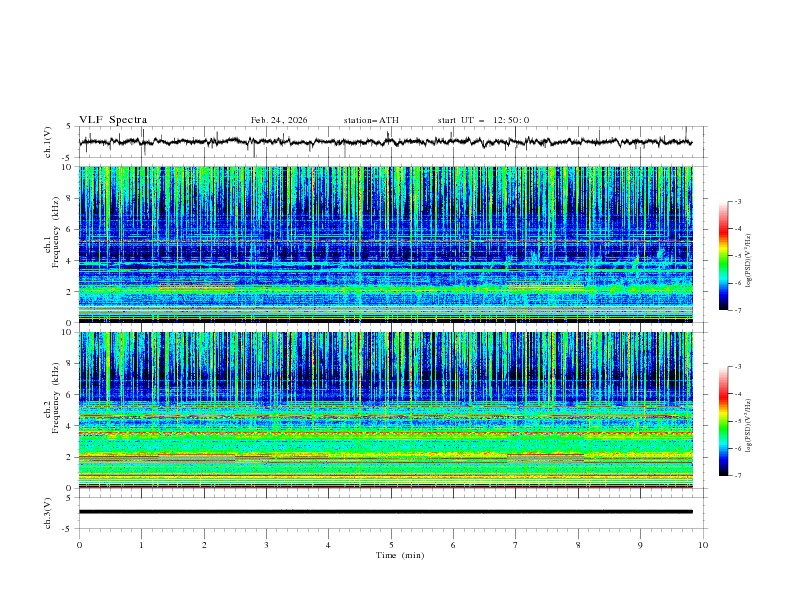Viewport: 792px width, 612px height.
Task: Click the ch.3 flat voltage trace
Action: 385,512
